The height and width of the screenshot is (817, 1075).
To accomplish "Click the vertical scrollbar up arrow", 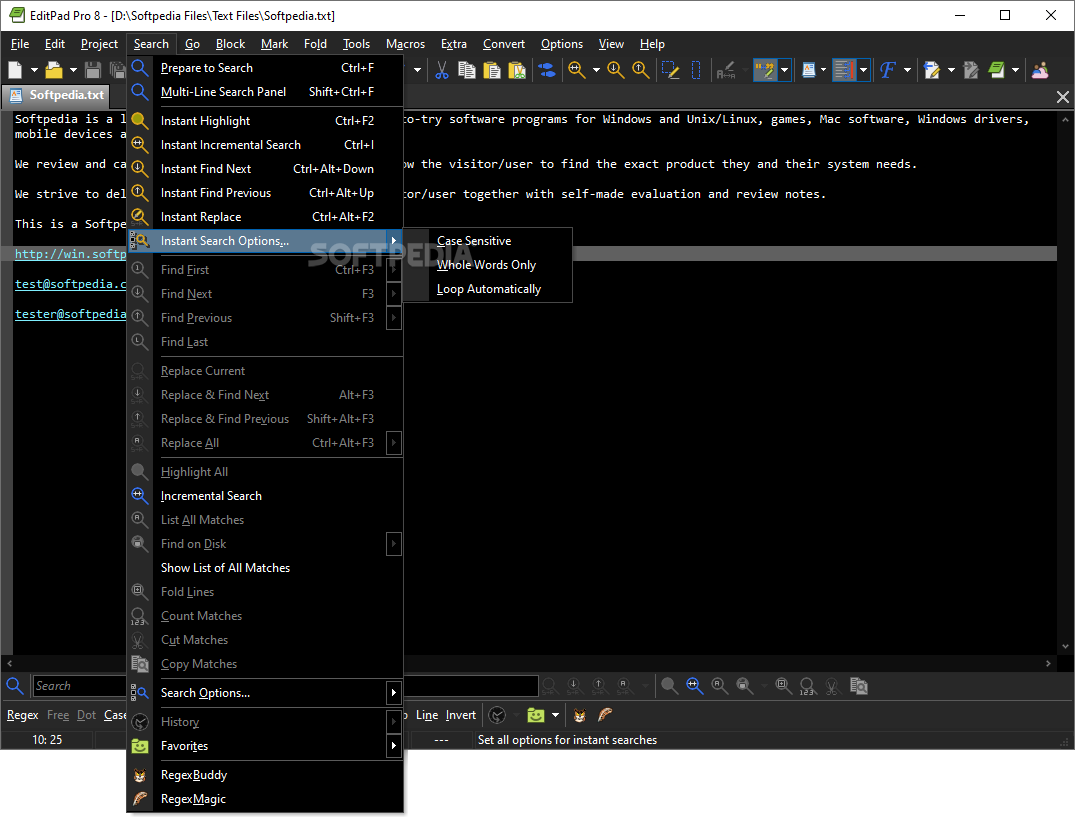I will pyautogui.click(x=1065, y=119).
